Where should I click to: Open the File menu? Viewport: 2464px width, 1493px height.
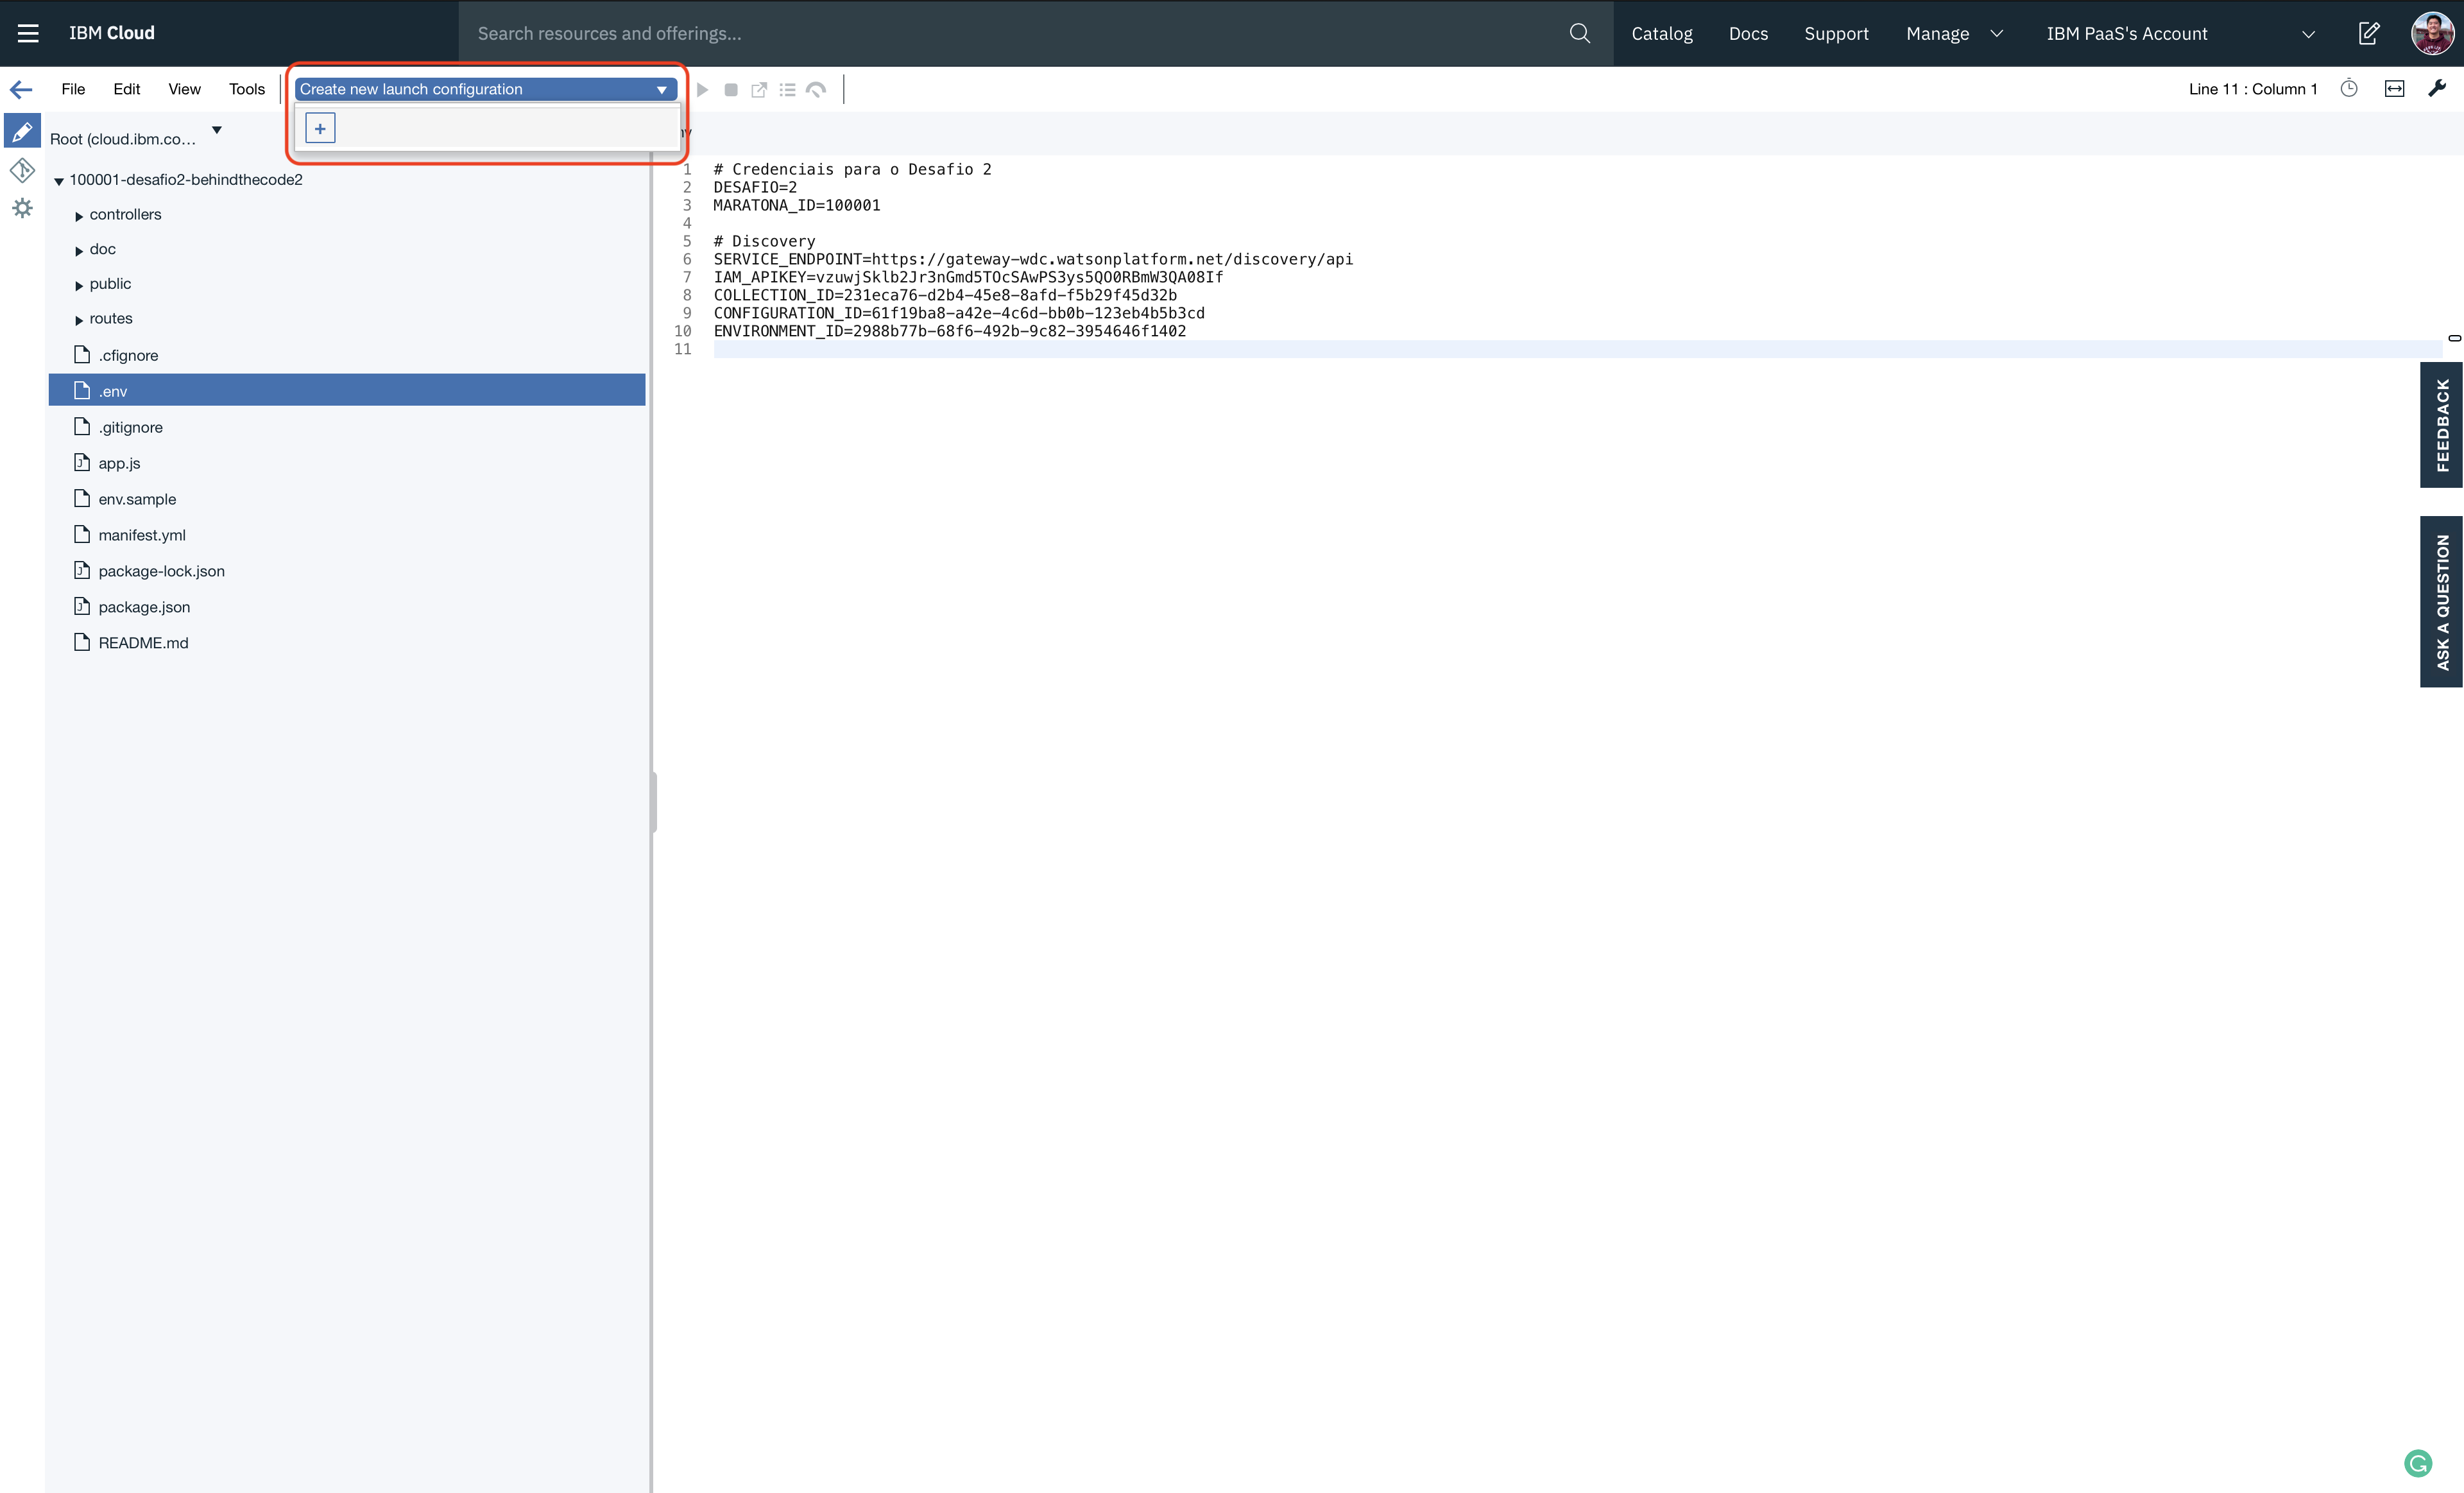click(x=73, y=89)
